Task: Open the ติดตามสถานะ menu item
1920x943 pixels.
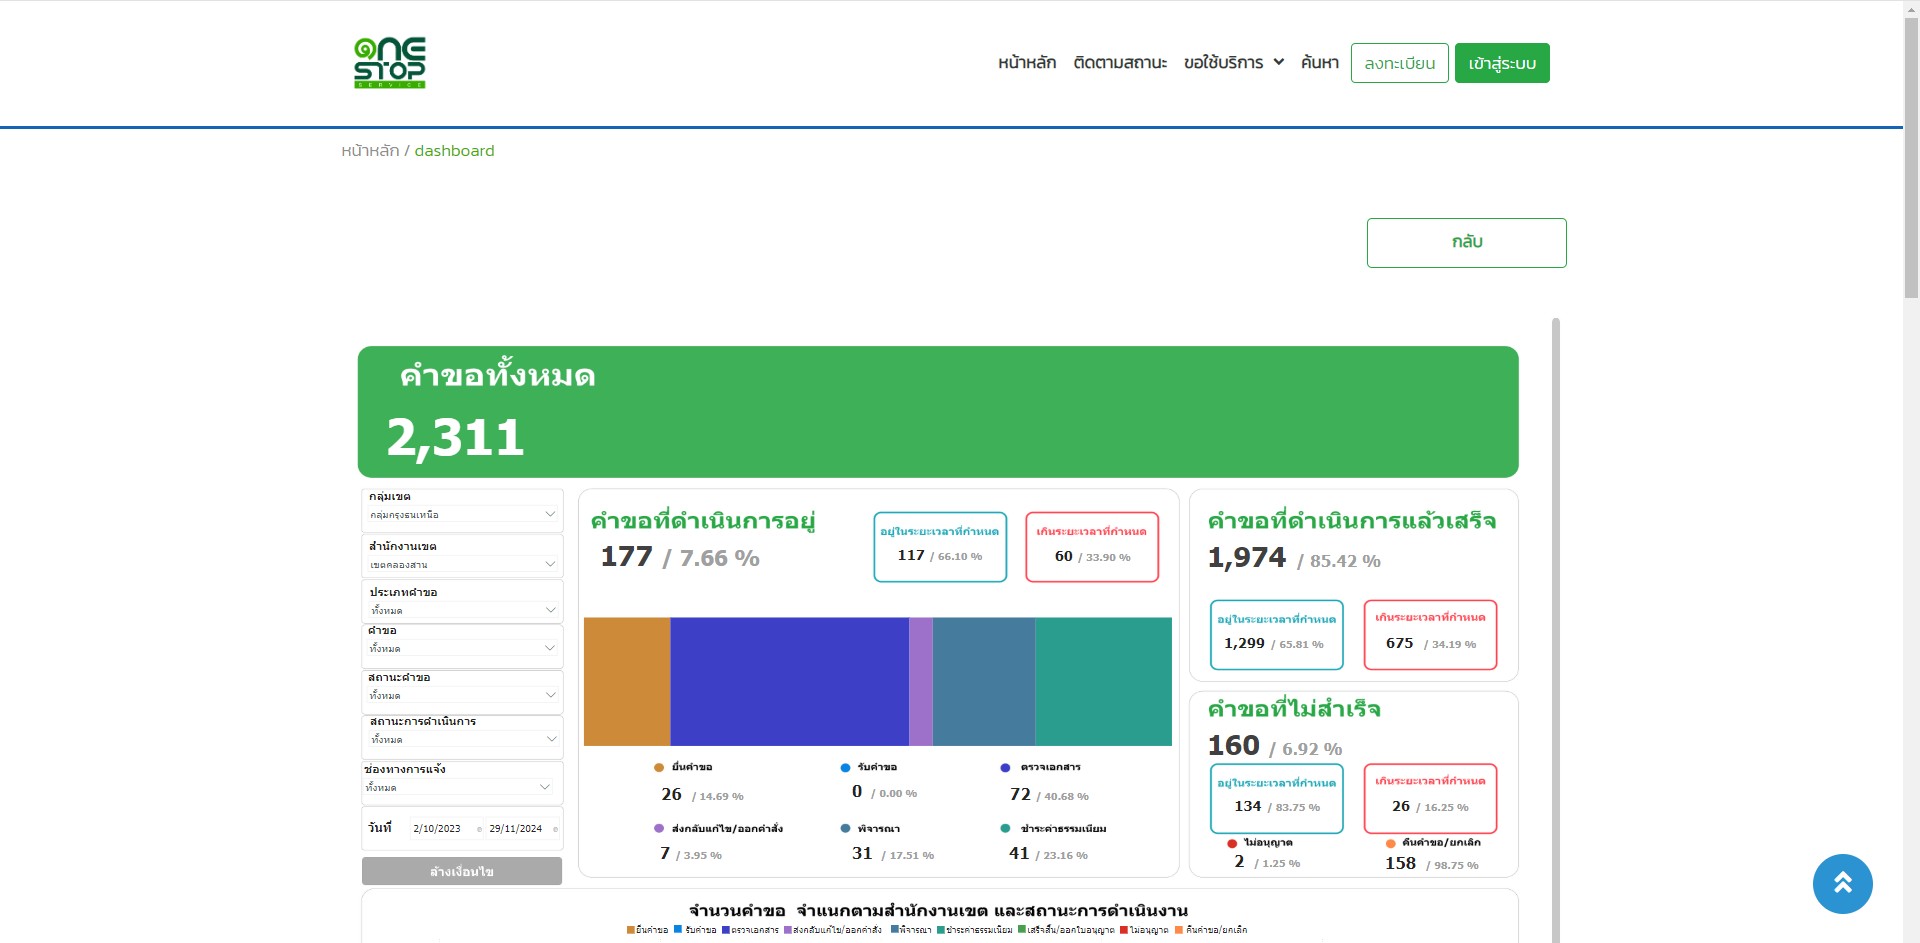Action: coord(1120,63)
